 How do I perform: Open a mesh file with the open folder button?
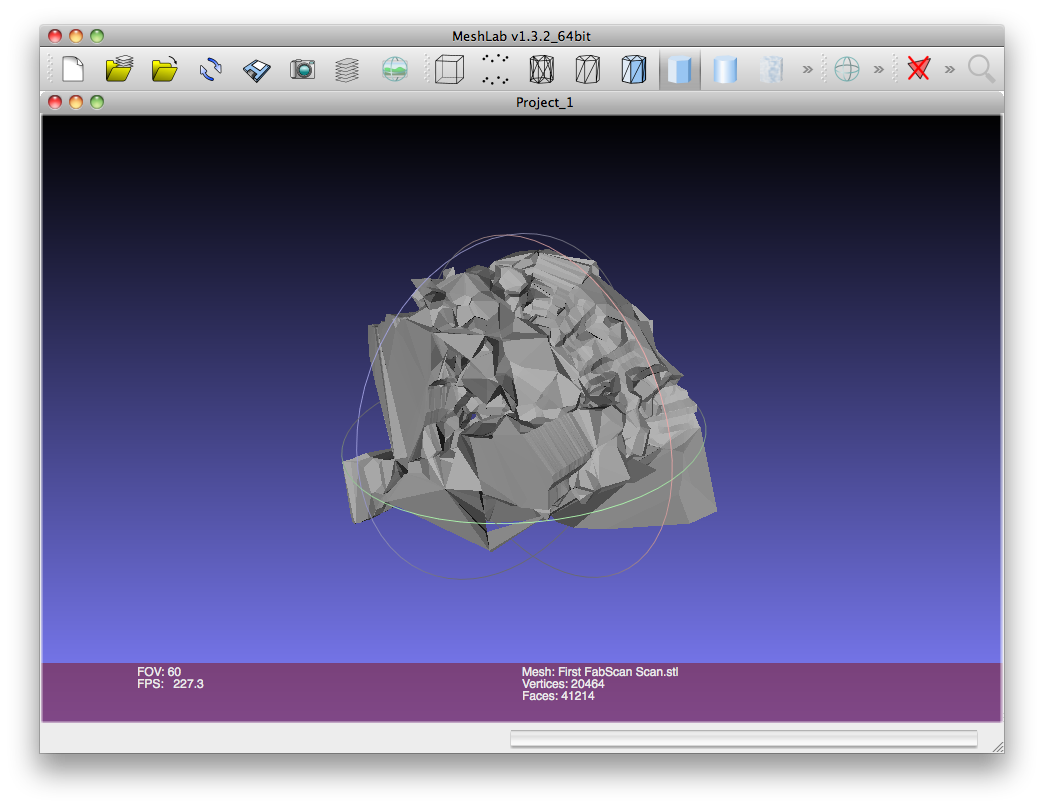coord(166,69)
